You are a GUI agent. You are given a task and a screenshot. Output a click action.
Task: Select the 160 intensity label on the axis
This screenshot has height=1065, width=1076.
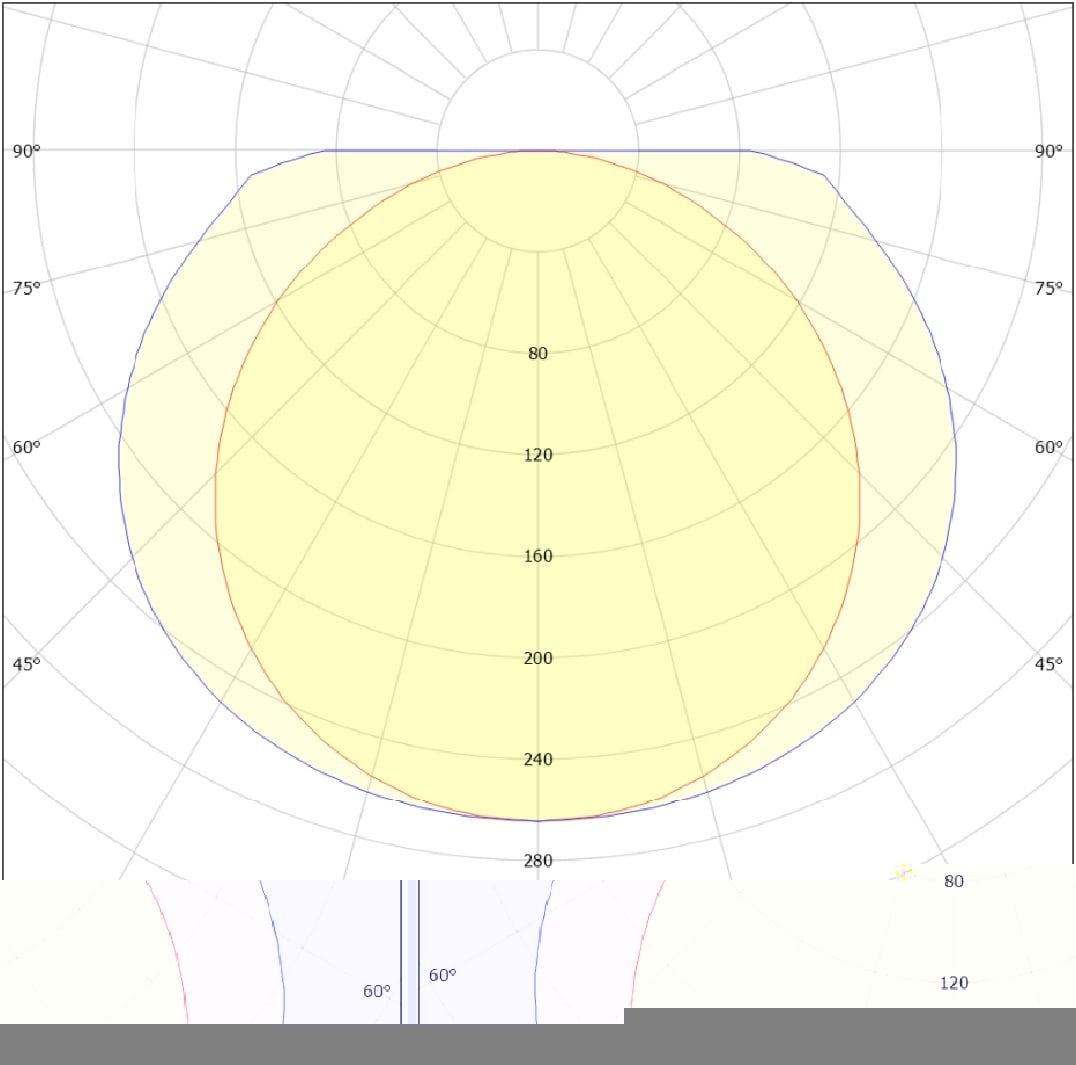point(538,556)
